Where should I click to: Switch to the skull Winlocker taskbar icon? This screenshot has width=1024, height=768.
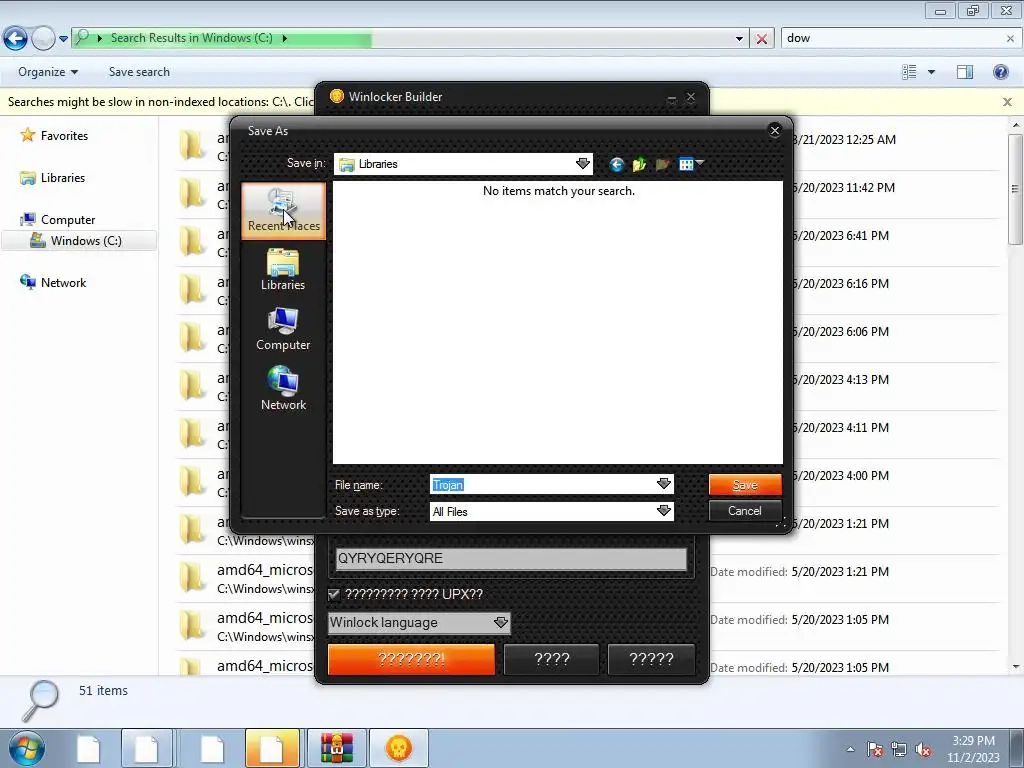399,748
